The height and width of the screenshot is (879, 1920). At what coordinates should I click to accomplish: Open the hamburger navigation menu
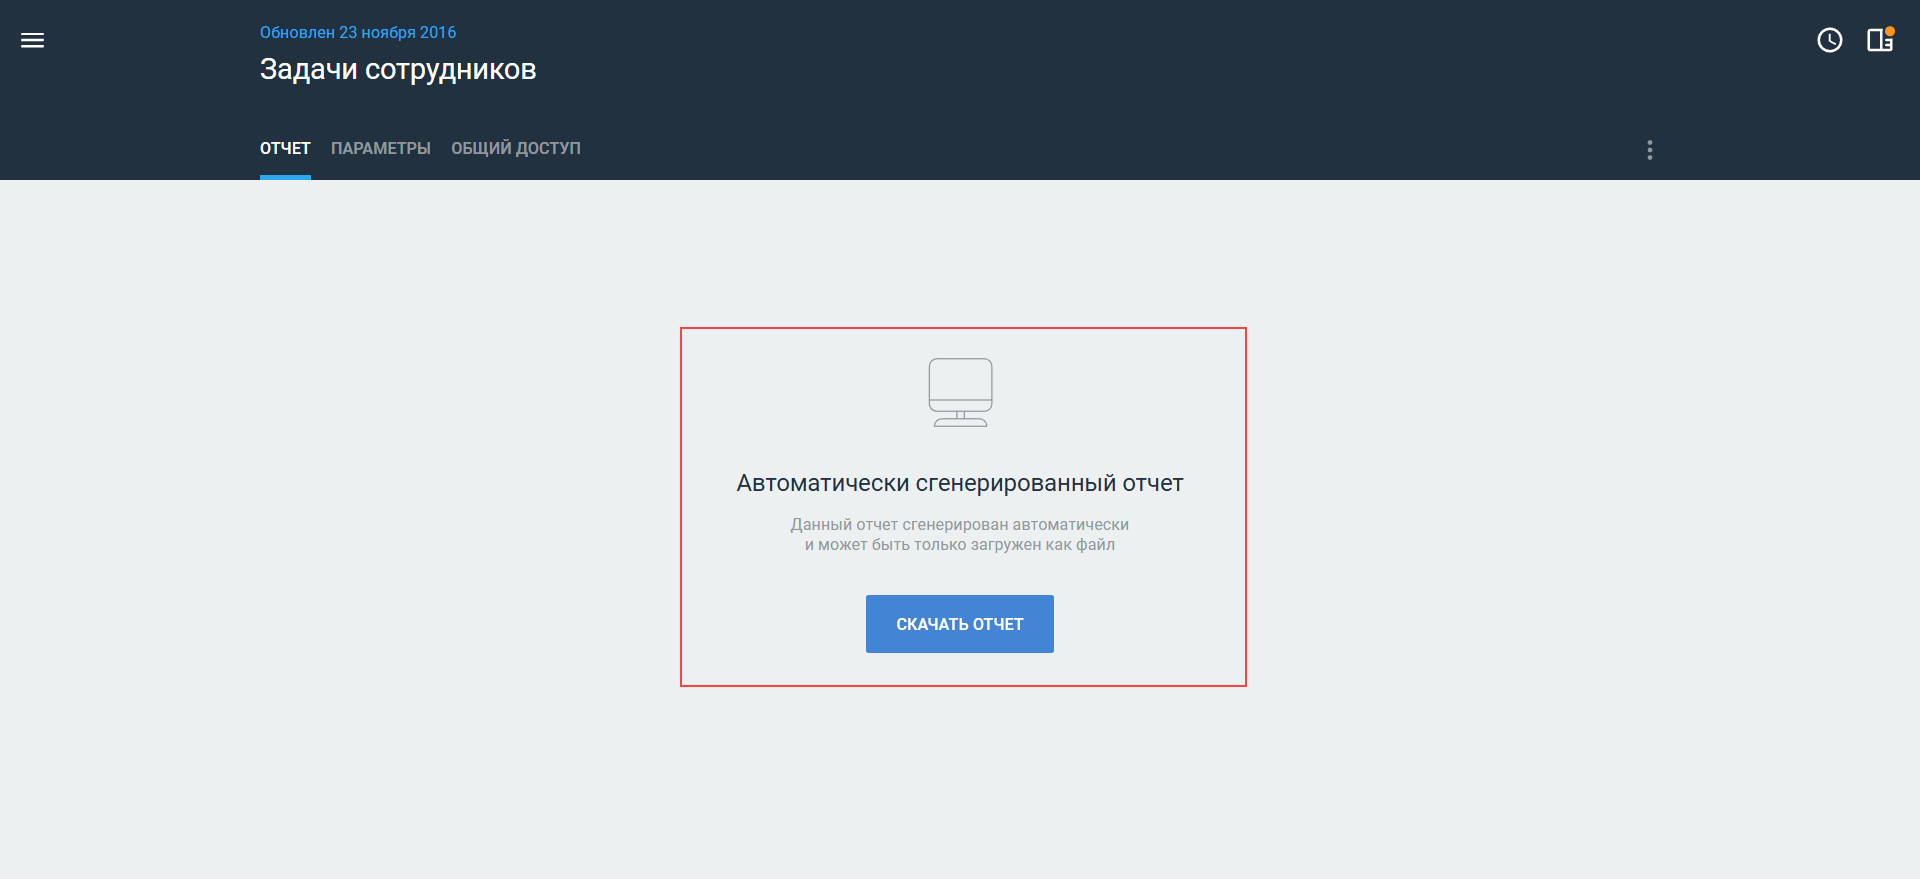coord(32,40)
